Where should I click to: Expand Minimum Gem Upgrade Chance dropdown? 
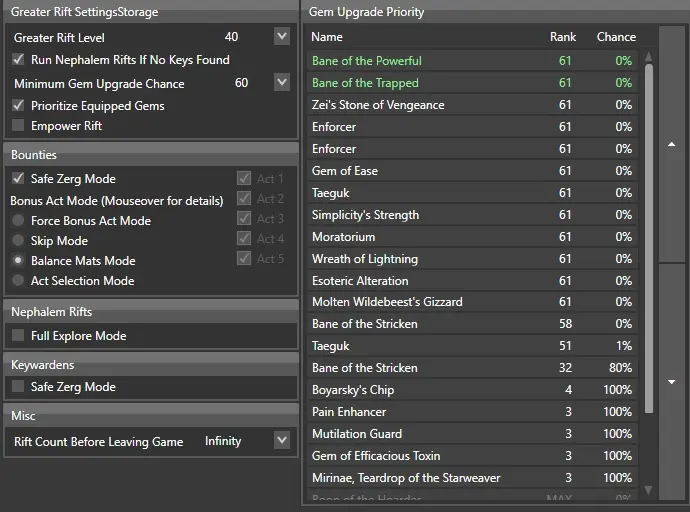pyautogui.click(x=281, y=82)
